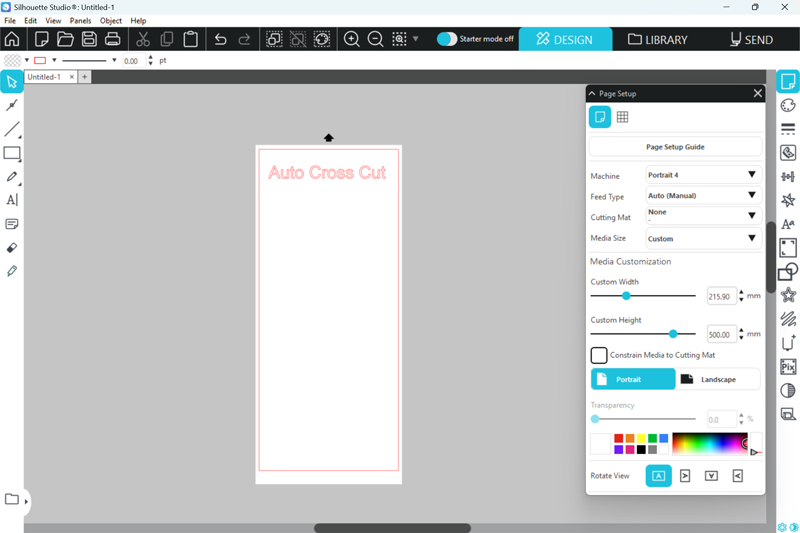Open the Grid settings tab icon

point(622,117)
